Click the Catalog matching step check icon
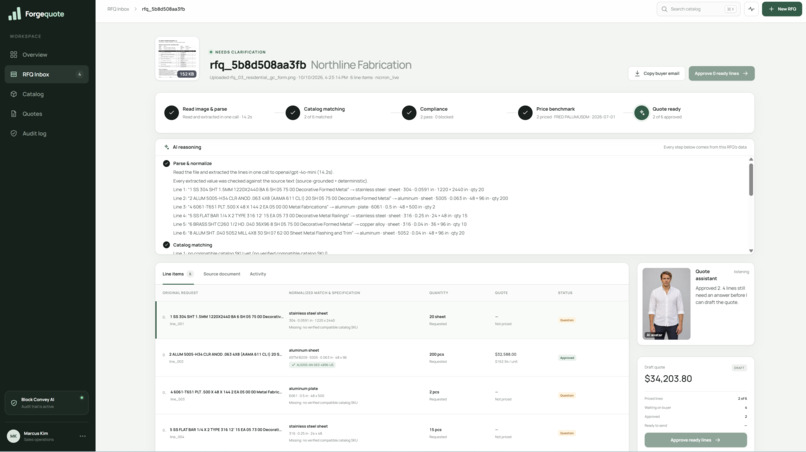This screenshot has width=806, height=452. point(292,112)
